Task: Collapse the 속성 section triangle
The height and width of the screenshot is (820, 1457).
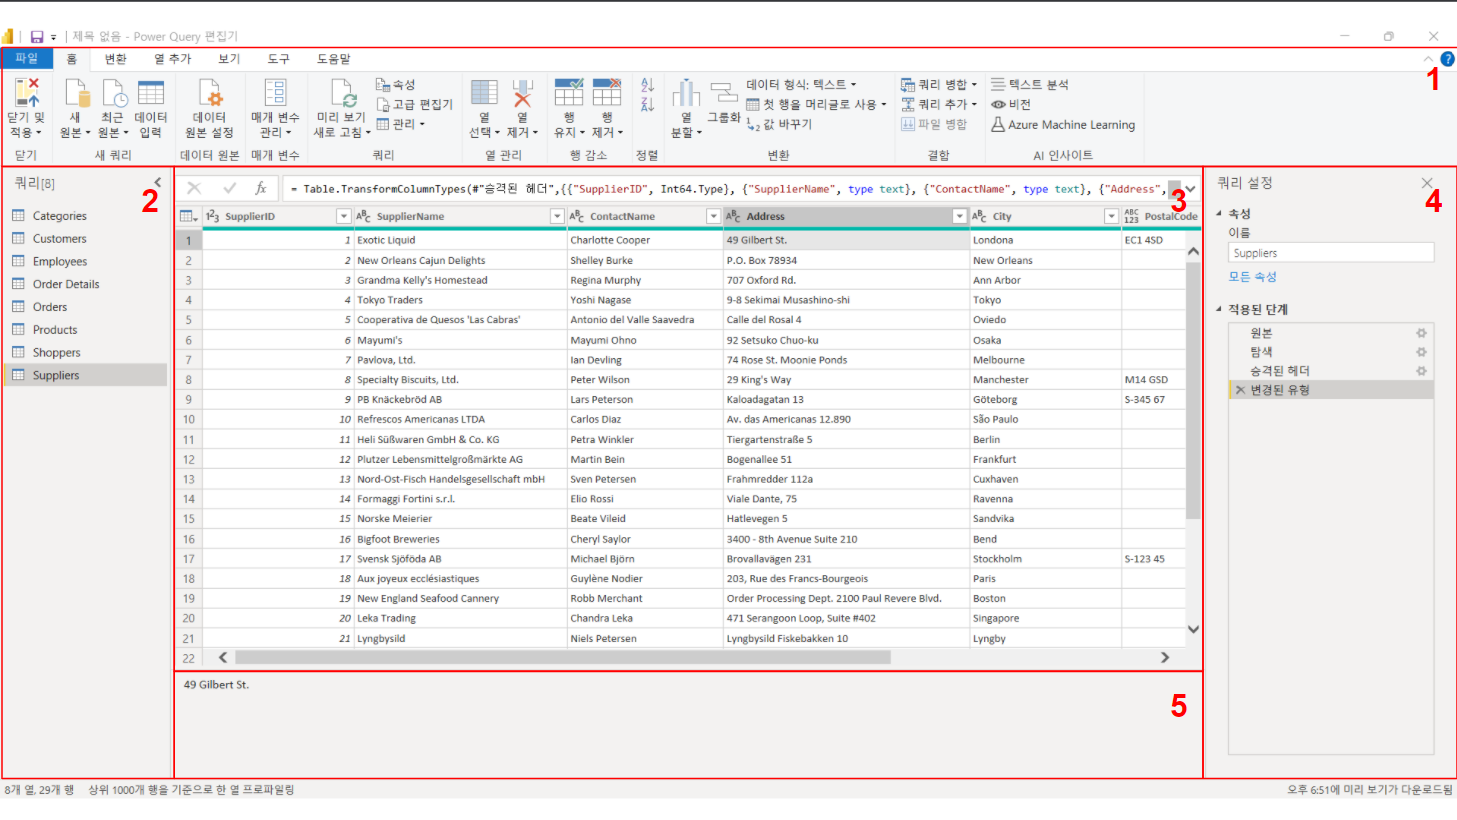Action: point(1219,214)
